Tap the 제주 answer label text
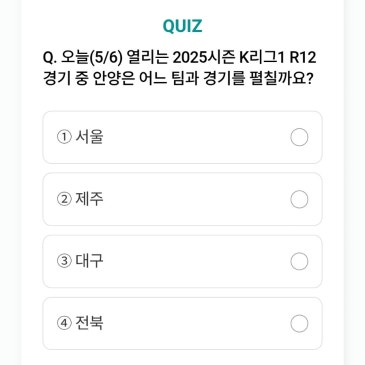The height and width of the screenshot is (365, 365). pyautogui.click(x=89, y=199)
